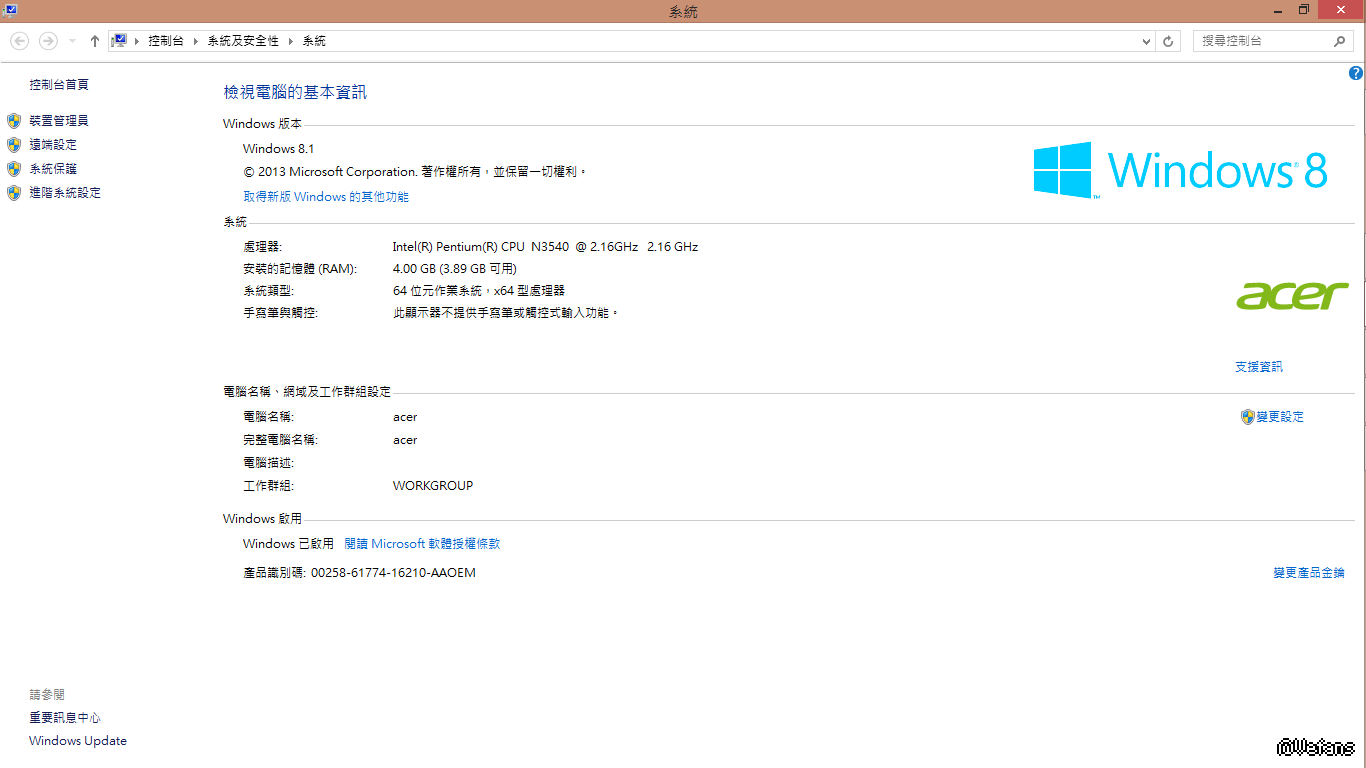Open the 支援資訊 link
The image size is (1366, 768).
tap(1259, 367)
